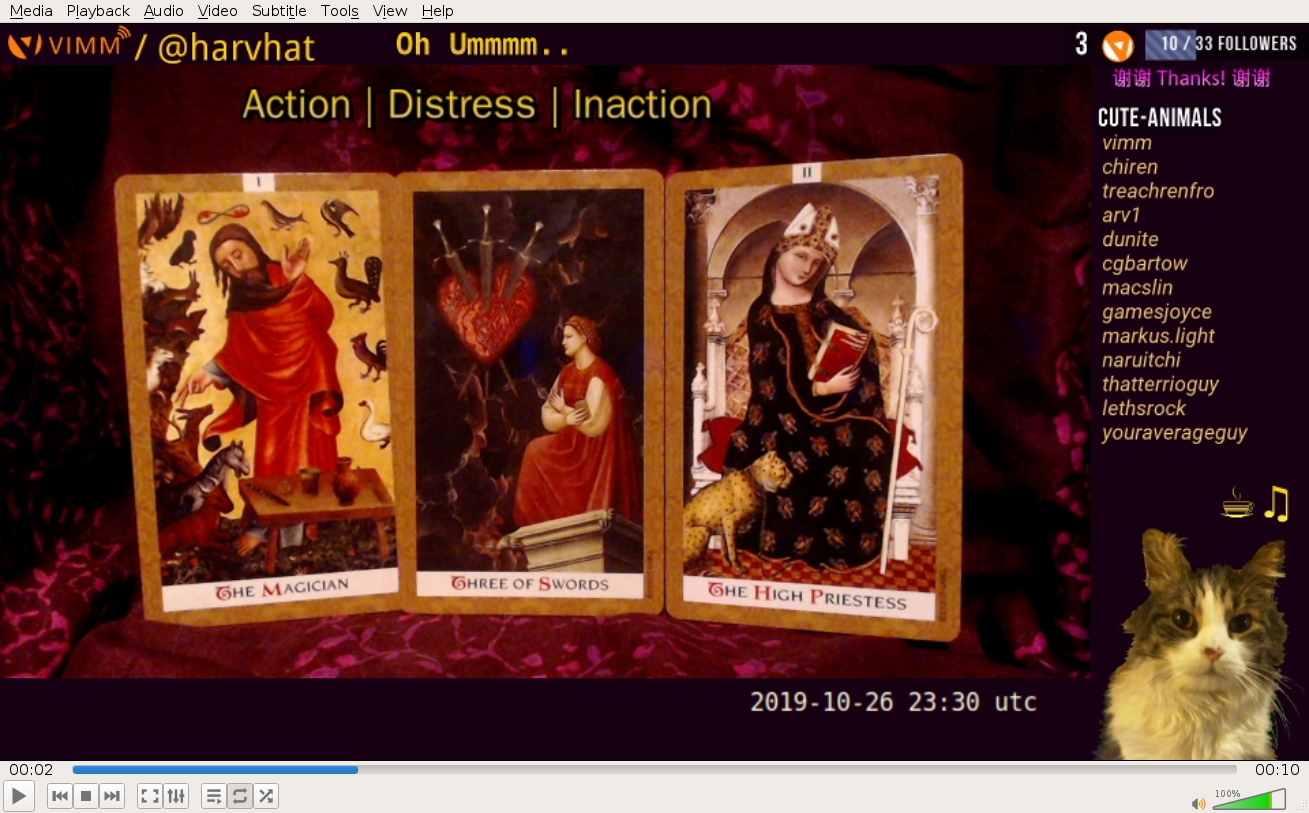Open the Playback menu

[x=98, y=11]
